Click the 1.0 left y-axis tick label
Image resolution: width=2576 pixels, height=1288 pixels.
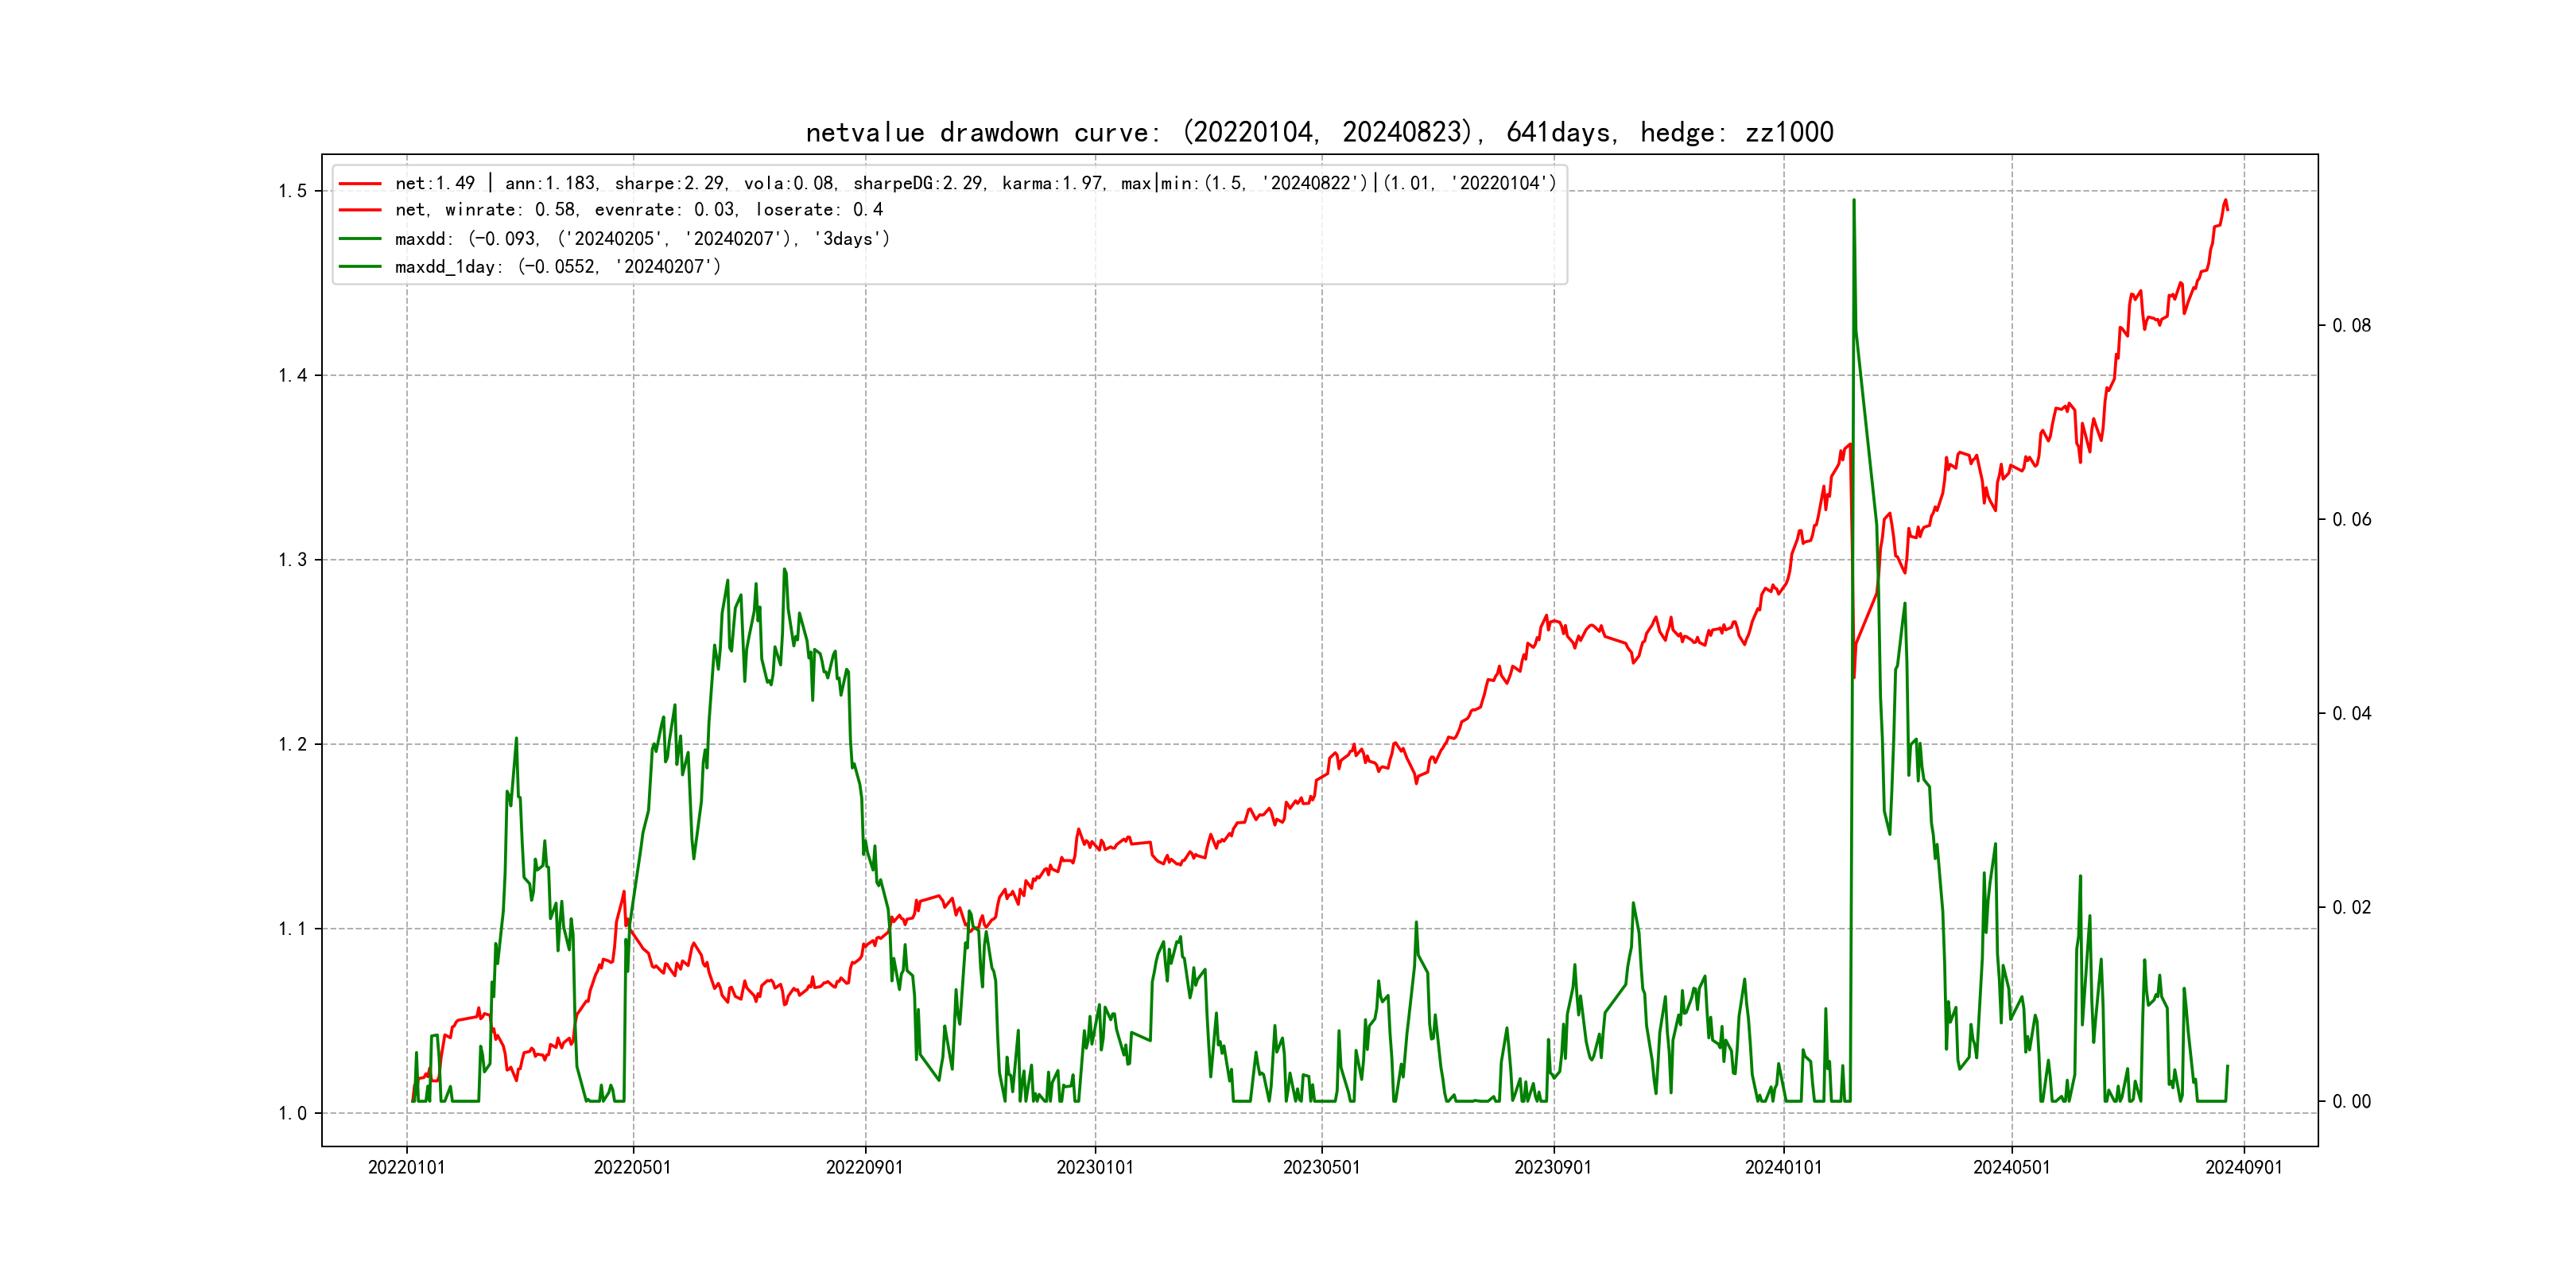293,1113
